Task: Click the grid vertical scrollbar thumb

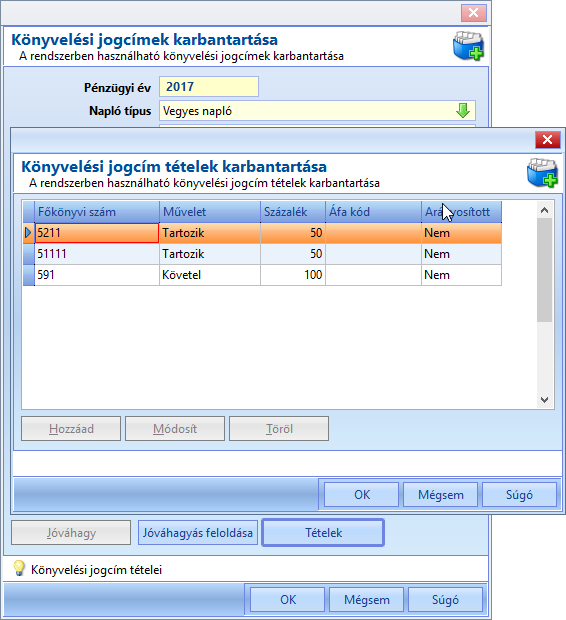Action: click(545, 270)
